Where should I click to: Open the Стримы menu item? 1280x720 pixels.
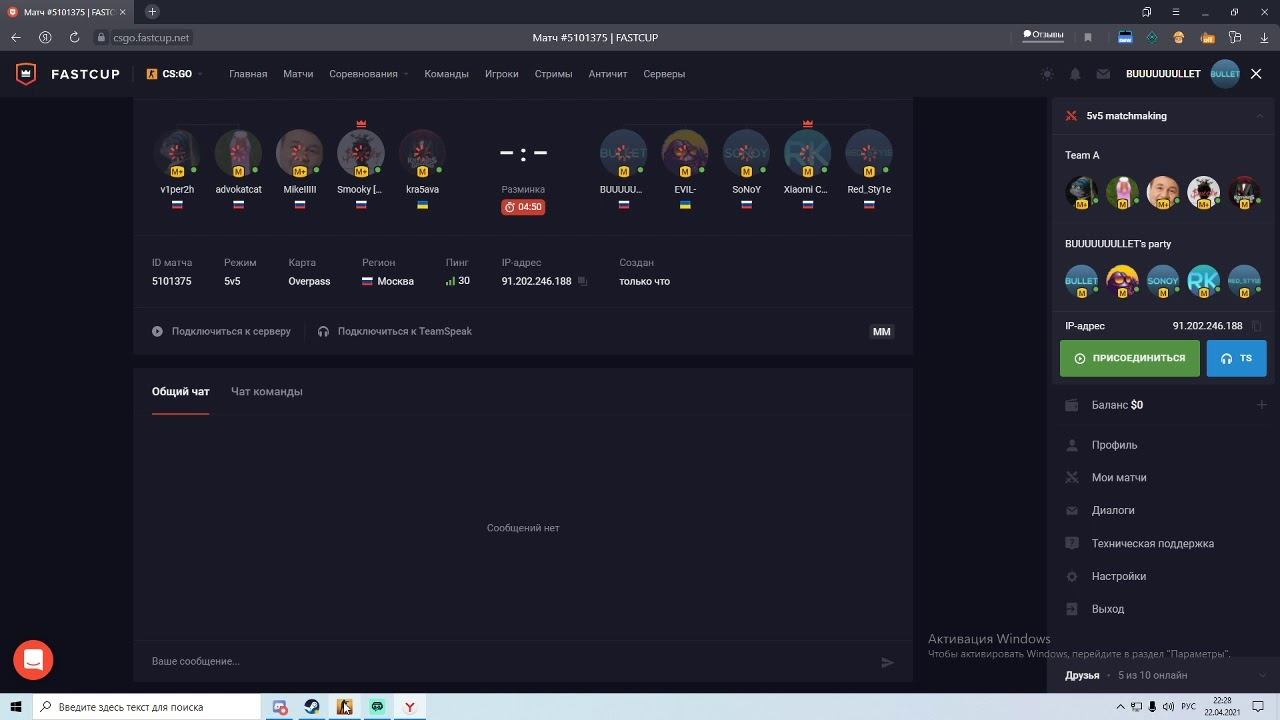click(x=553, y=74)
